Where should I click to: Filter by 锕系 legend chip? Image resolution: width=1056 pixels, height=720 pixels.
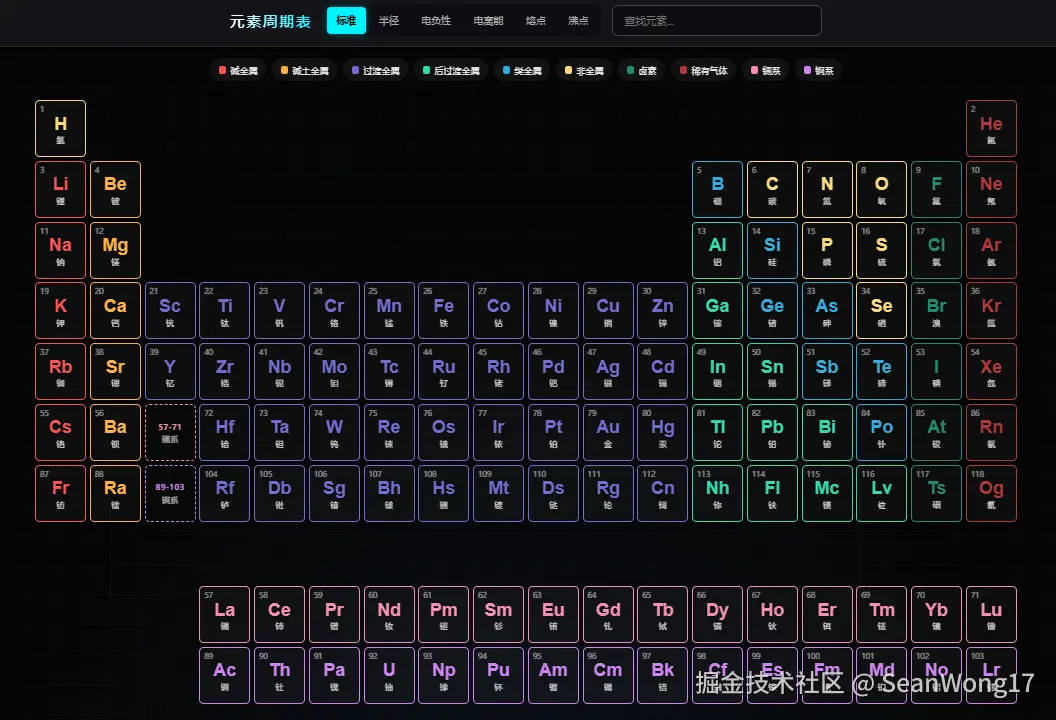(x=819, y=71)
